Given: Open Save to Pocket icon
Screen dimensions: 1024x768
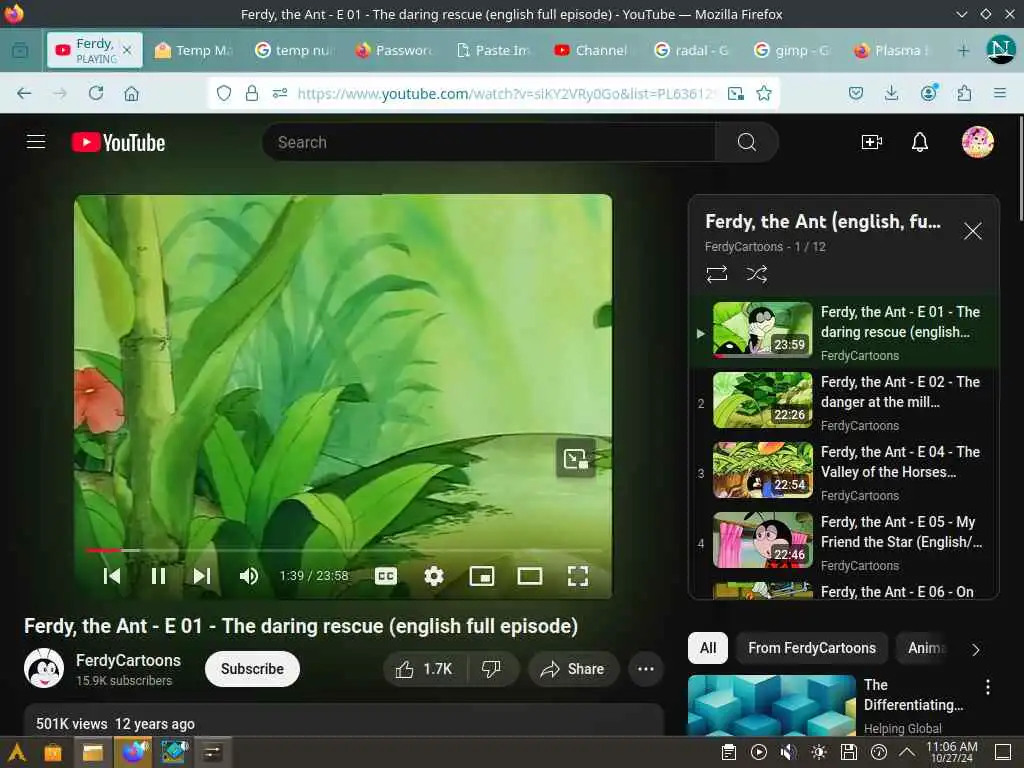Looking at the screenshot, I should [856, 93].
